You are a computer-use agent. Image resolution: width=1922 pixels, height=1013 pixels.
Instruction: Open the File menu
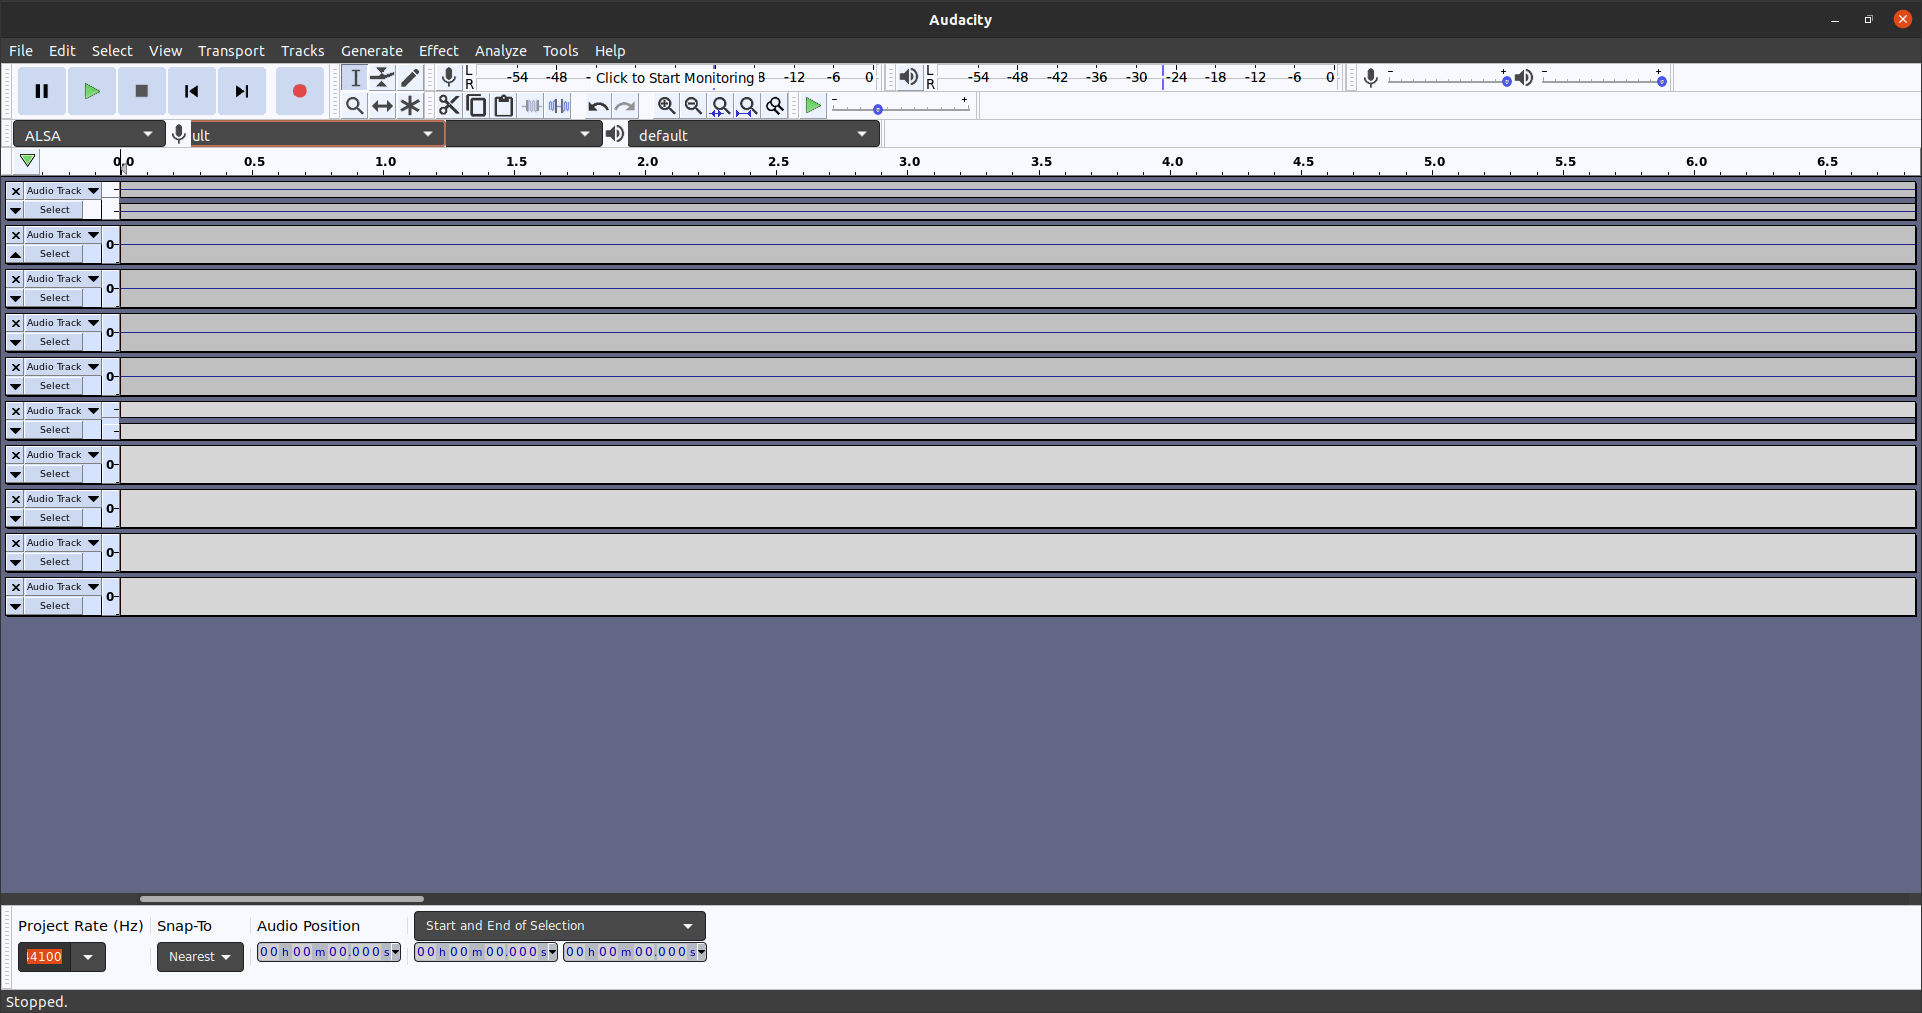click(21, 51)
